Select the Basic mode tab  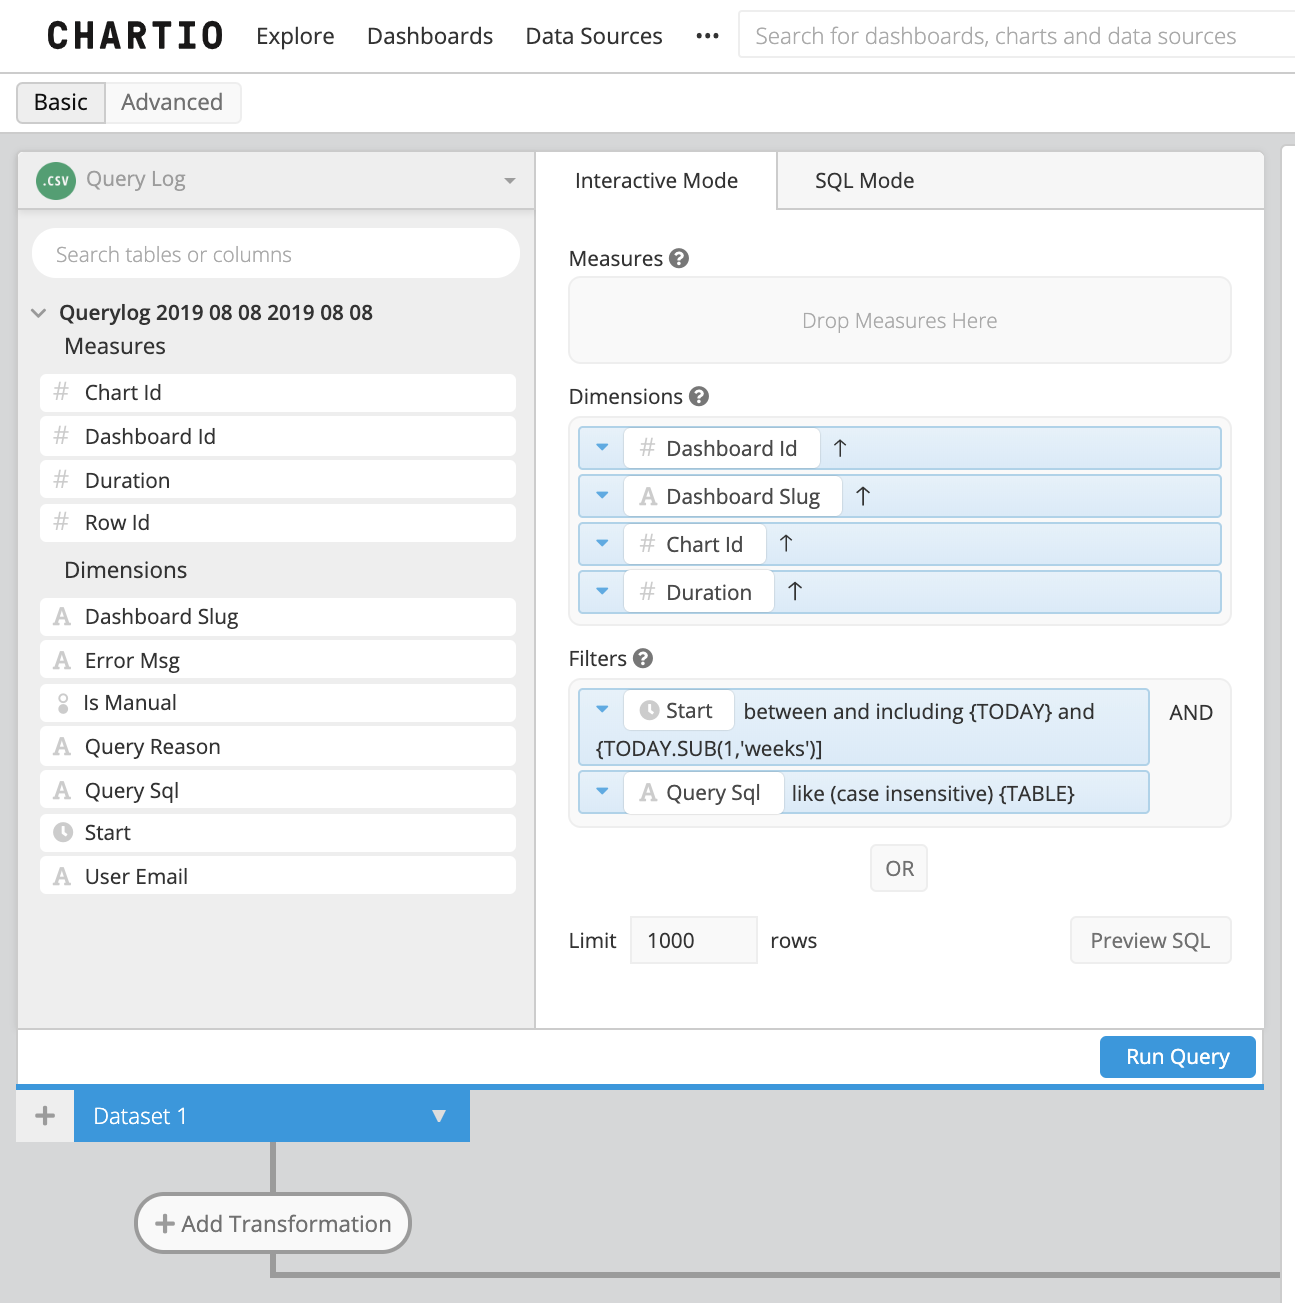coord(61,102)
